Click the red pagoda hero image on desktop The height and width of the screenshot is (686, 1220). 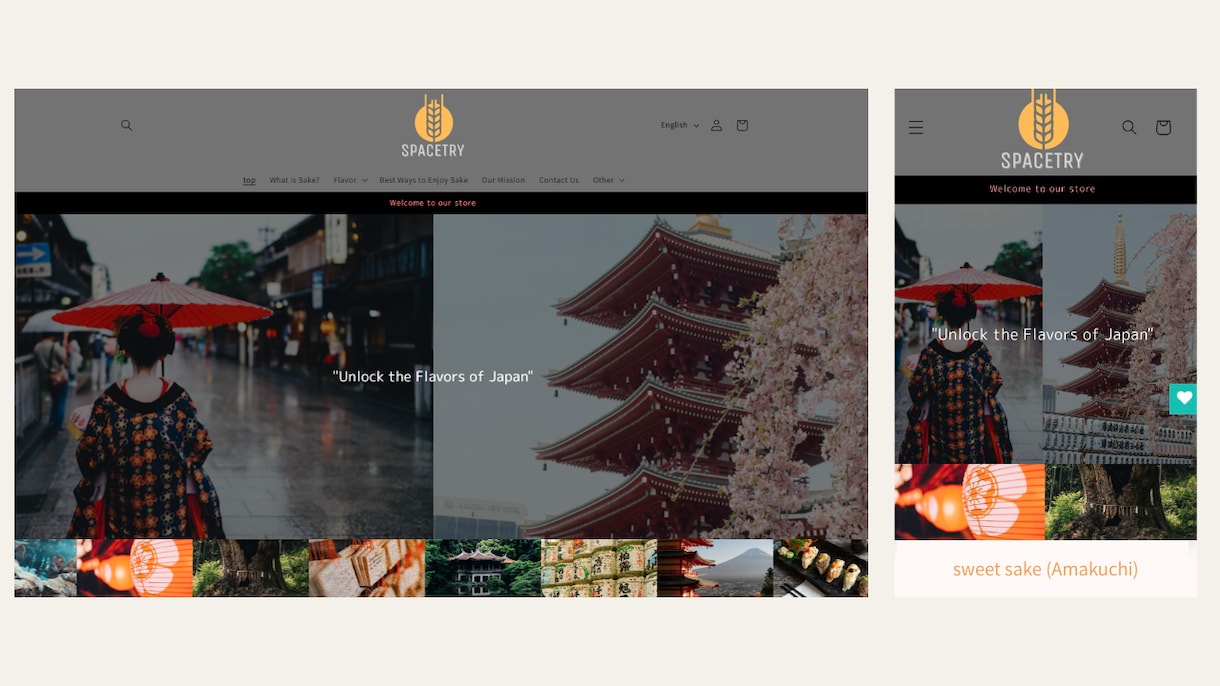(x=650, y=376)
